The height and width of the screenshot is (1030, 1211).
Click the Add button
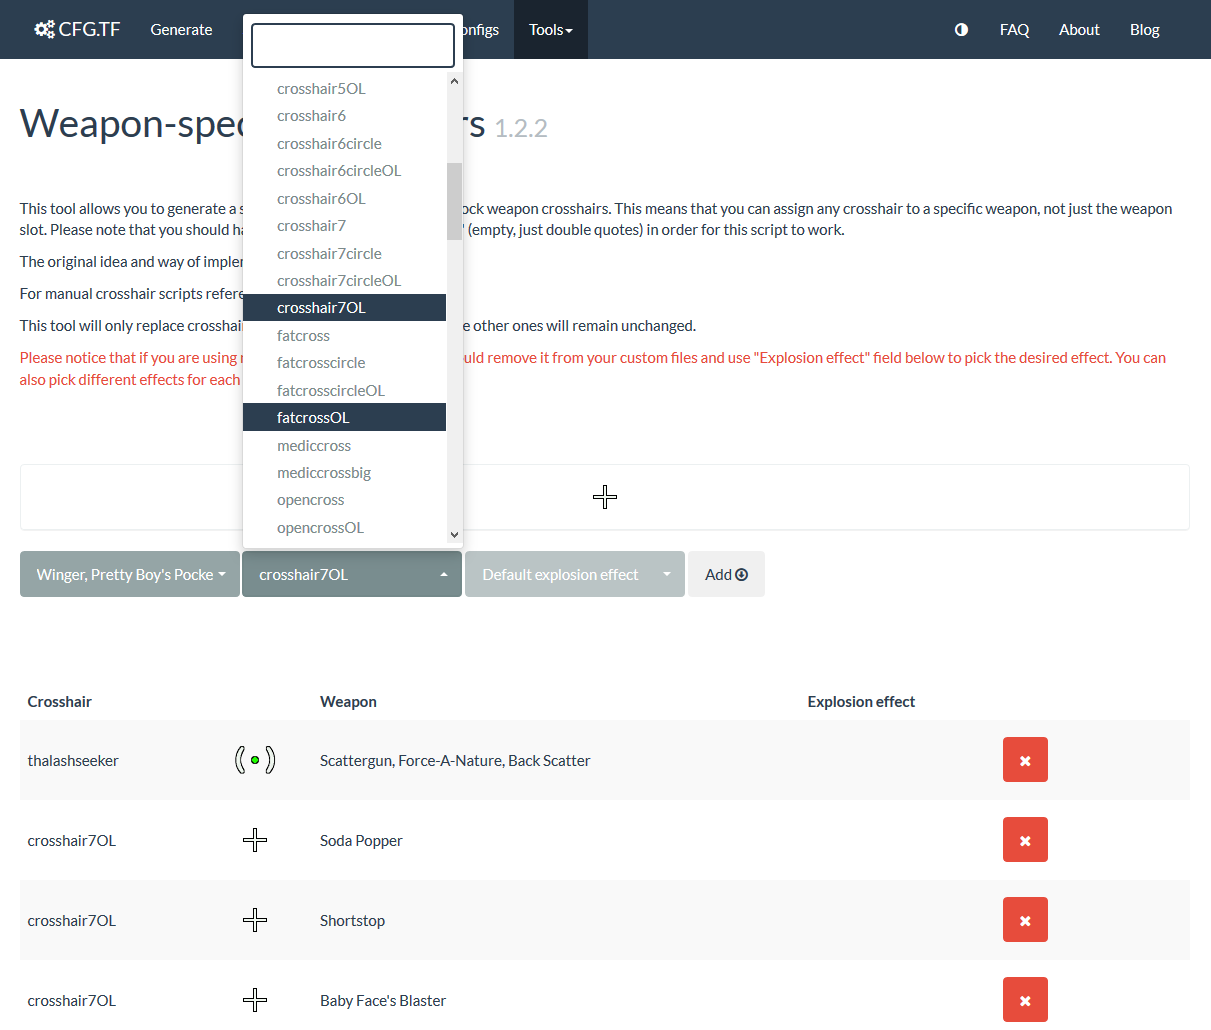tap(726, 574)
